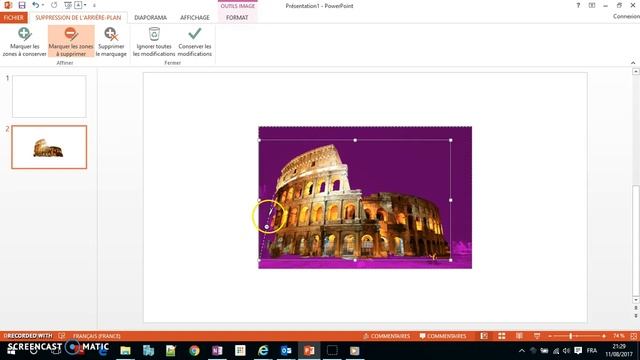Show hidden tray icons chevron
The image size is (640, 360).
pyautogui.click(x=522, y=351)
